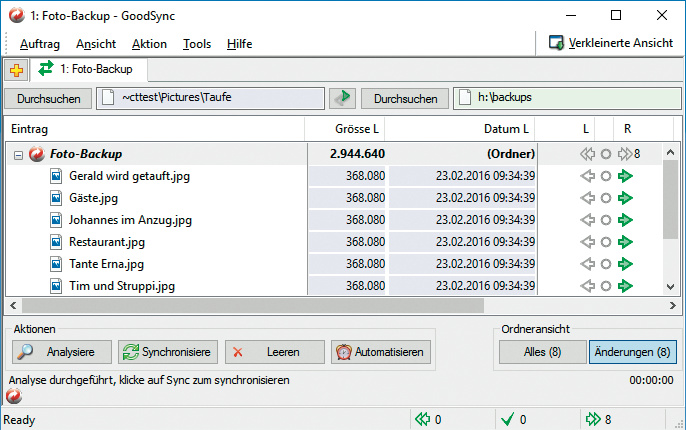Click the document icon in the left path field
This screenshot has height=430, width=686.
(x=108, y=98)
